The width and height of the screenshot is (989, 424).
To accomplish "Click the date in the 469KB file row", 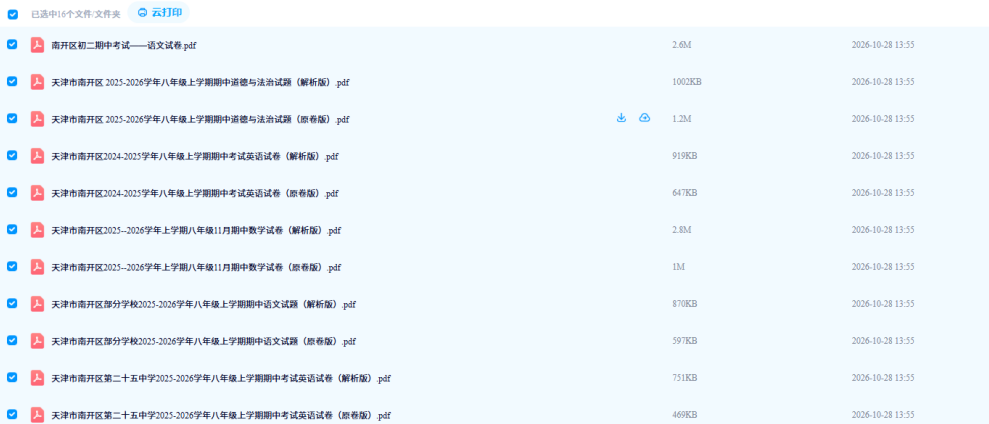I will point(883,415).
